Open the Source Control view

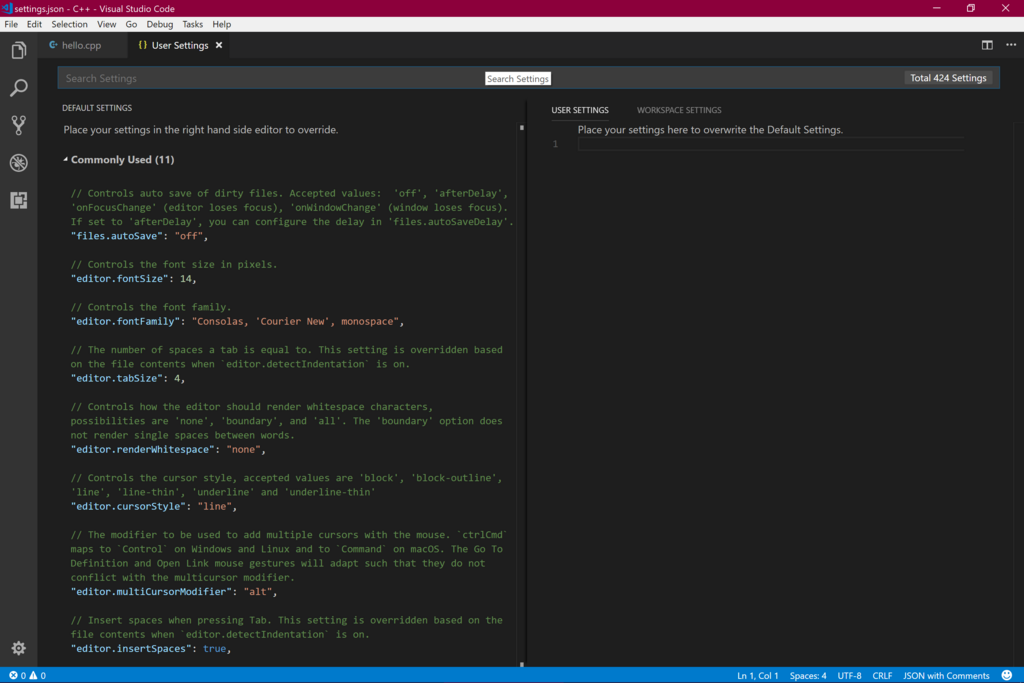click(x=19, y=125)
